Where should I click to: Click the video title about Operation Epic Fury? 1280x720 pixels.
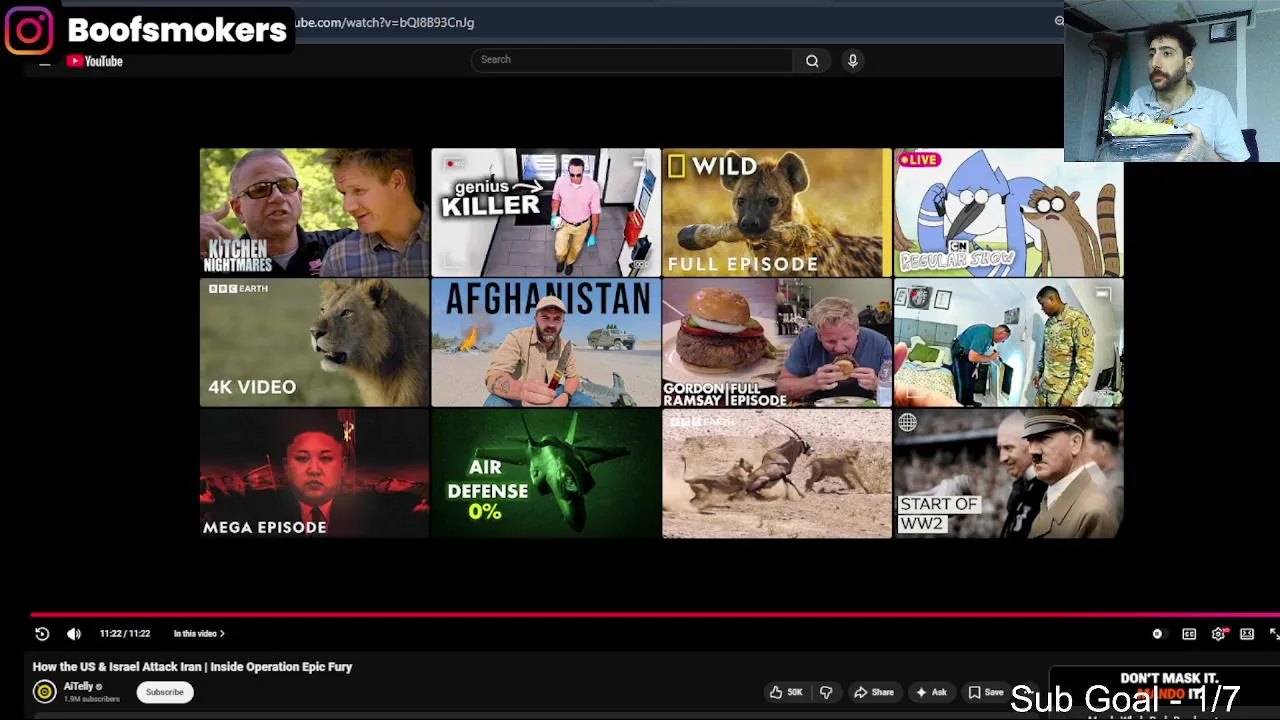pos(192,667)
